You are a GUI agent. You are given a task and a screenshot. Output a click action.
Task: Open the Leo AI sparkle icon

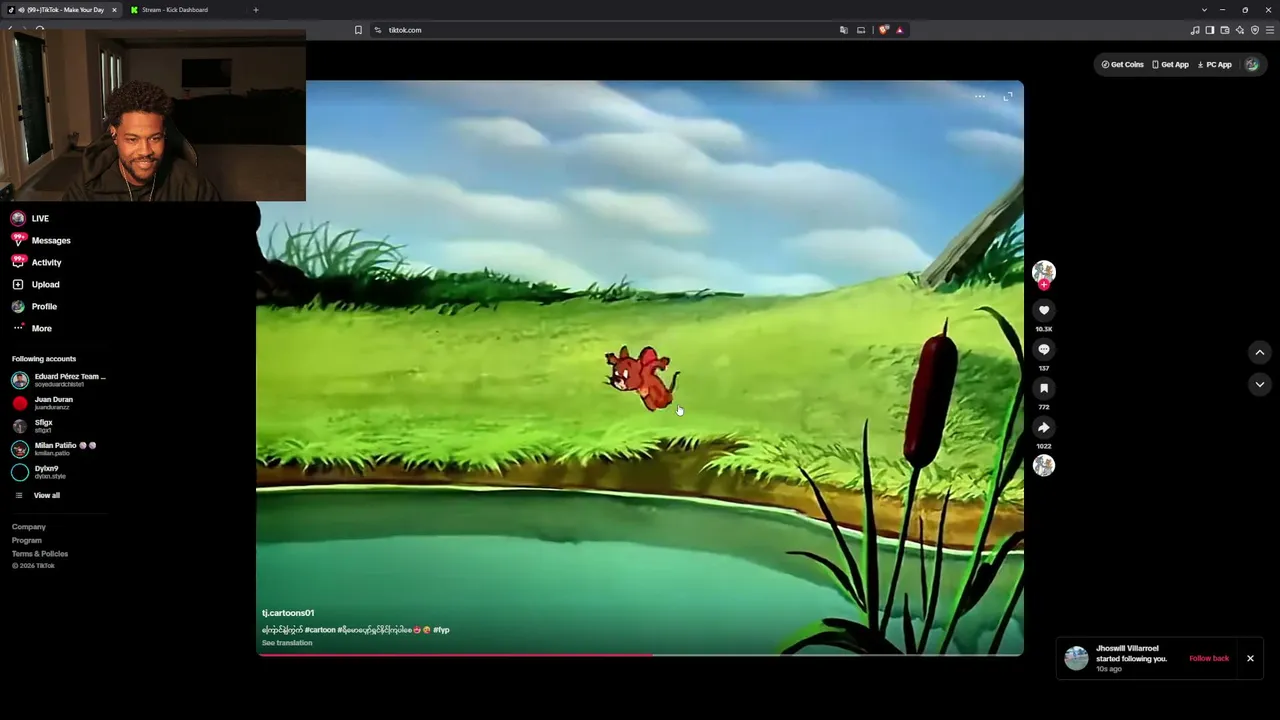tap(1240, 30)
